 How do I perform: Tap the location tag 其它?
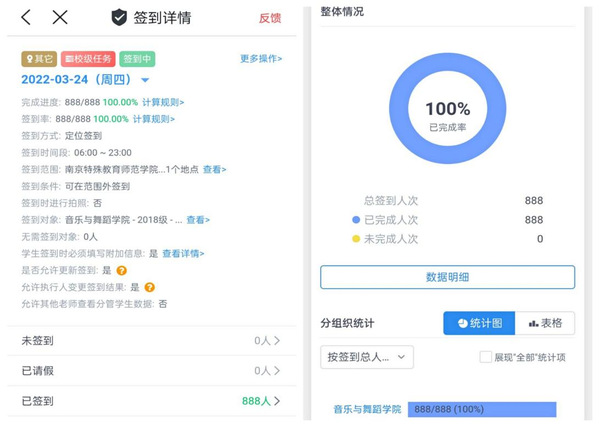(39, 59)
